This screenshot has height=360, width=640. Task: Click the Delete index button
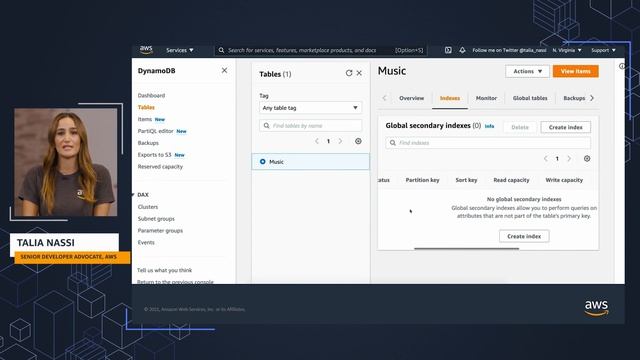(x=520, y=127)
